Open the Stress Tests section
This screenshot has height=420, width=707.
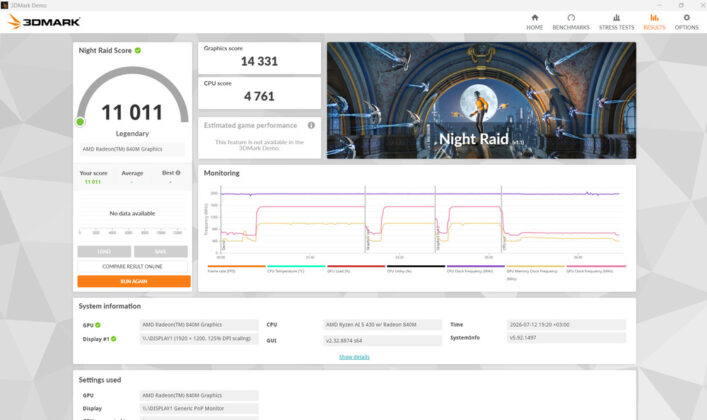point(616,22)
